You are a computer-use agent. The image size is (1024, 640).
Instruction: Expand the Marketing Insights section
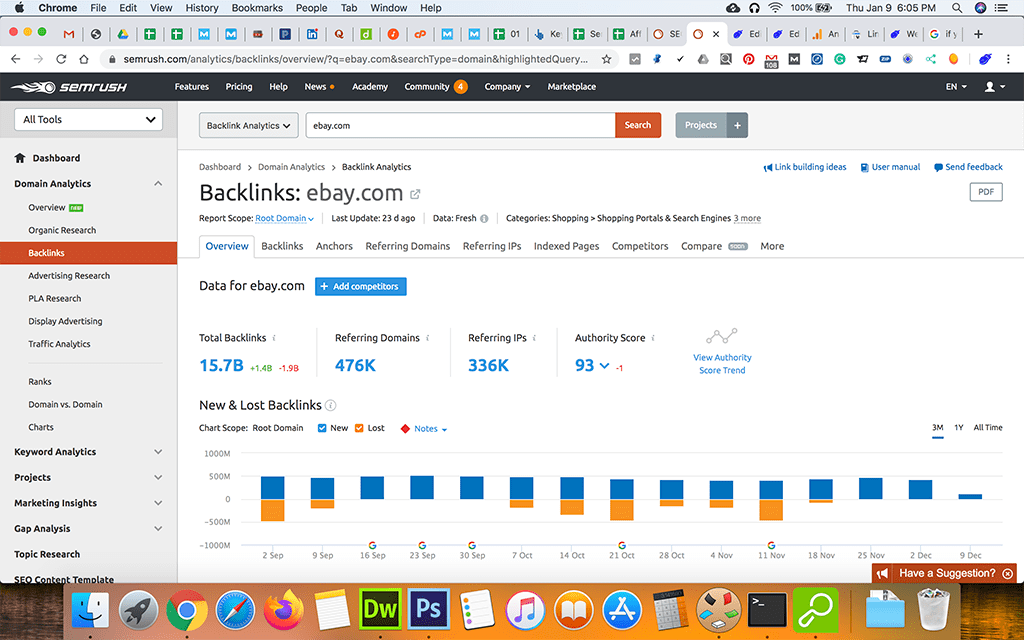pyautogui.click(x=158, y=503)
